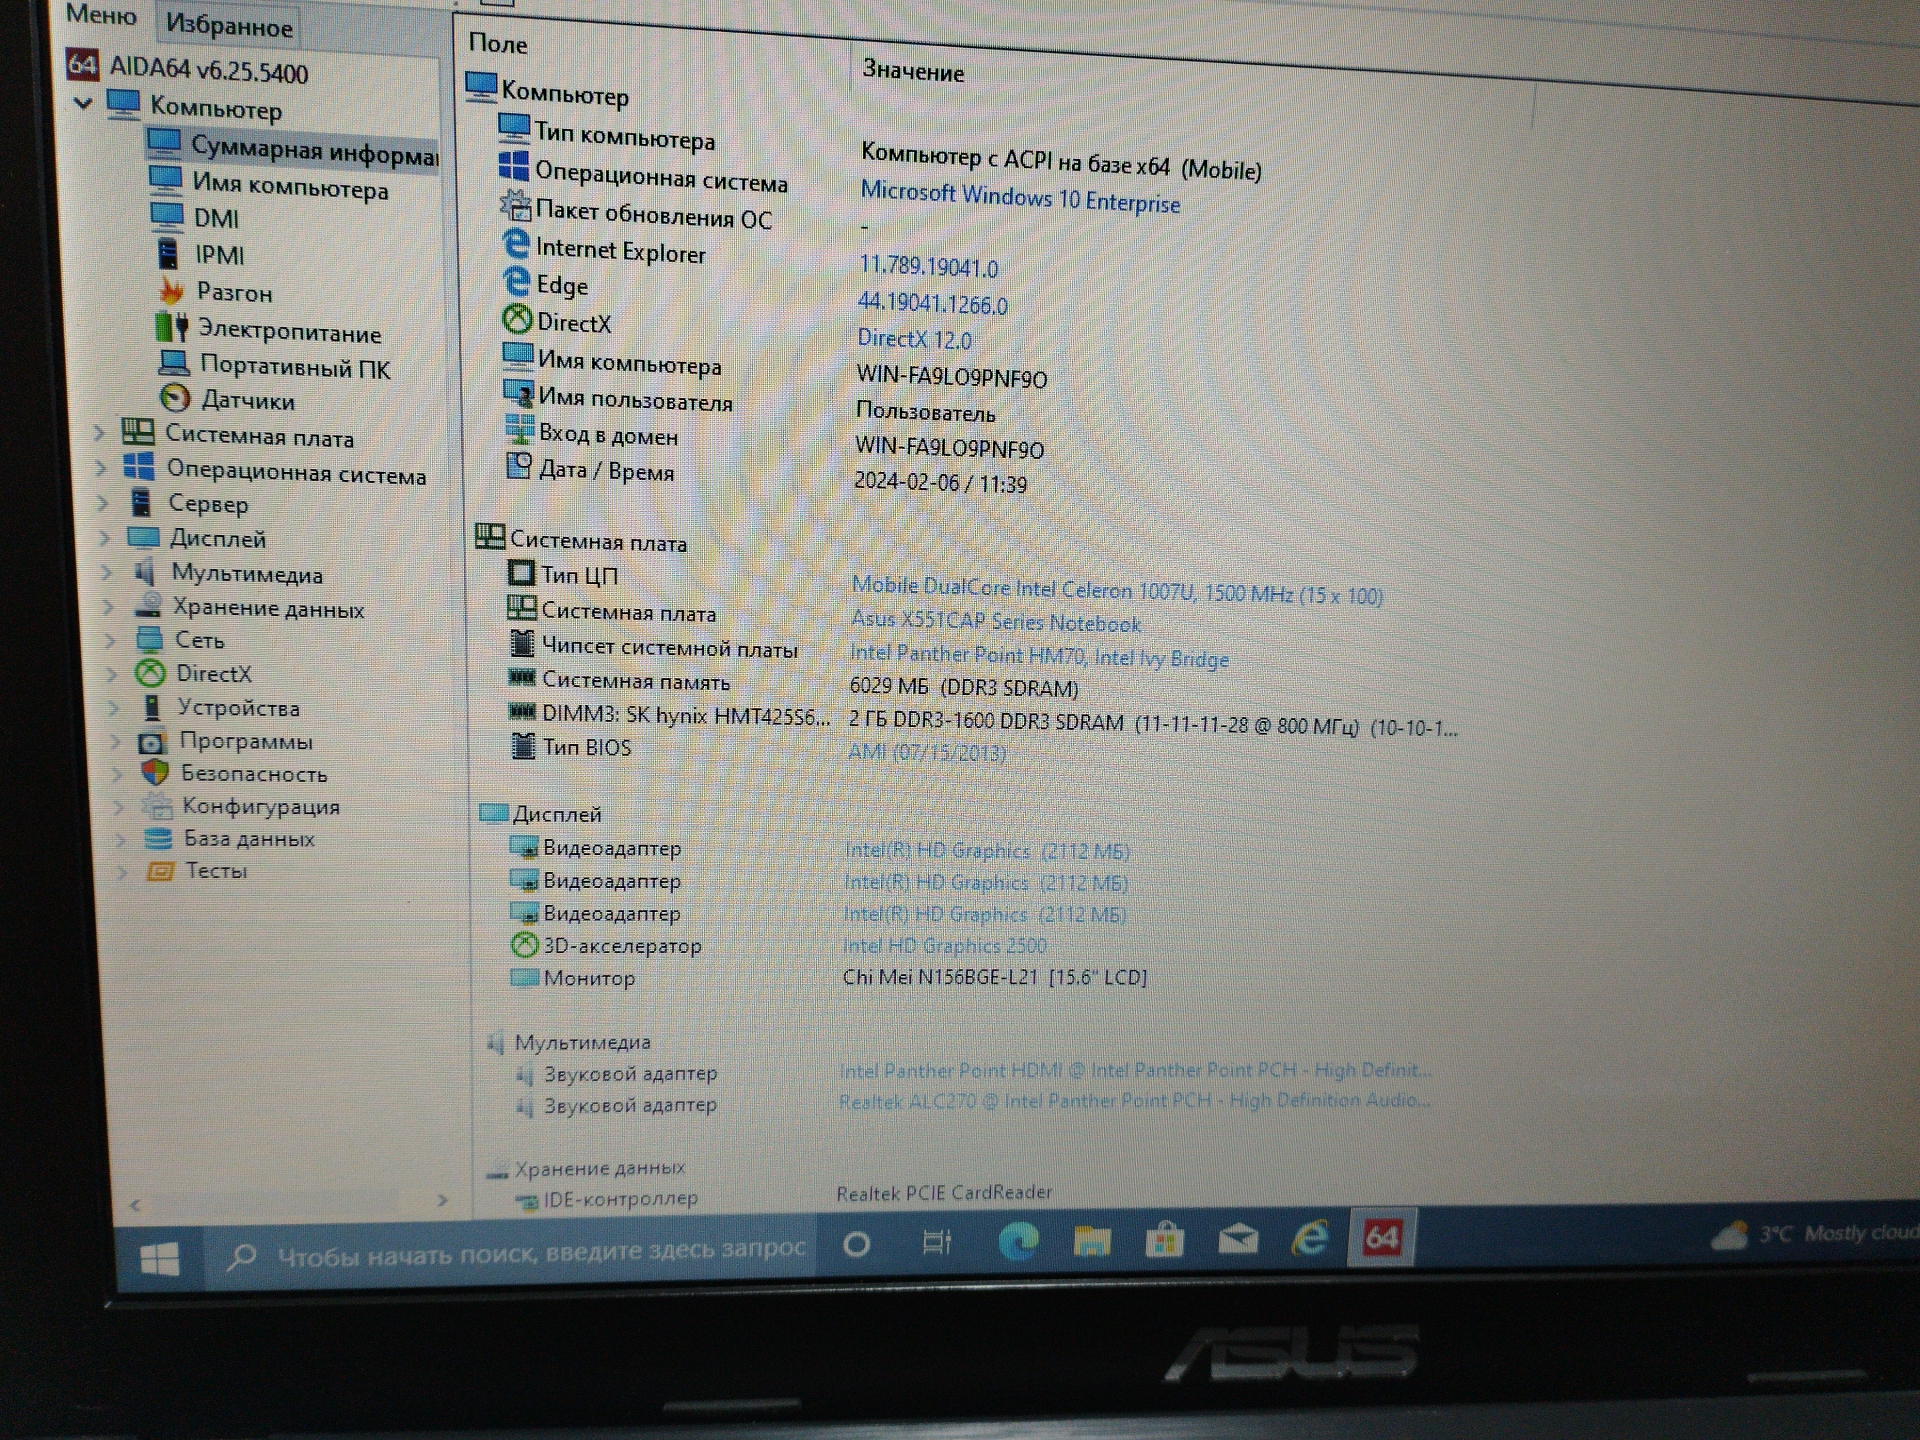Image resolution: width=1920 pixels, height=1440 pixels.
Task: Click the Windows Start button
Action: [160, 1259]
